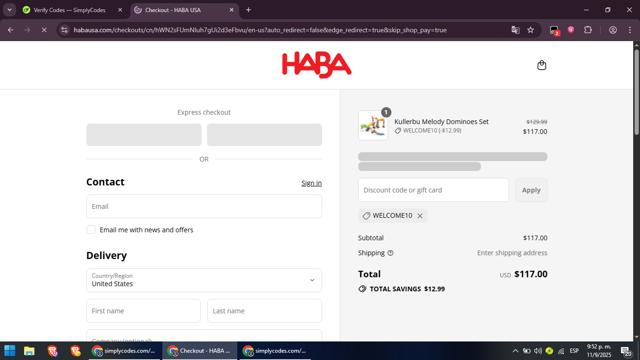Image resolution: width=640 pixels, height=360 pixels.
Task: Click the Apply discount button
Action: click(531, 190)
